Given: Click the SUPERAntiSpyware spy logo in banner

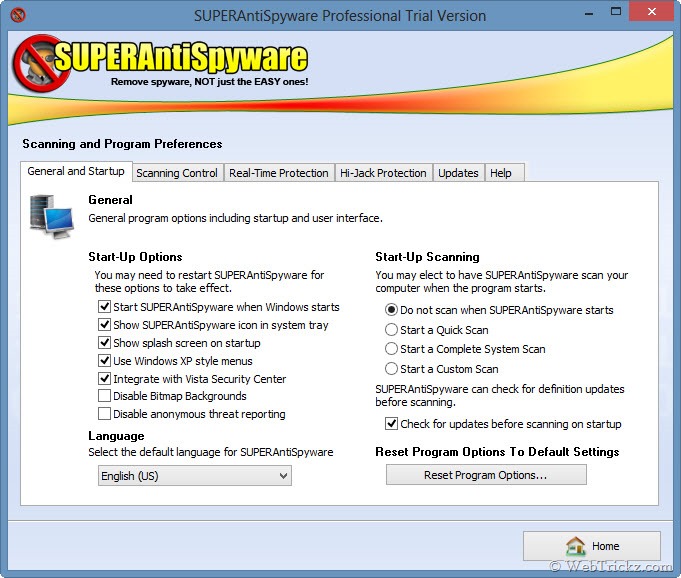Looking at the screenshot, I should point(41,63).
